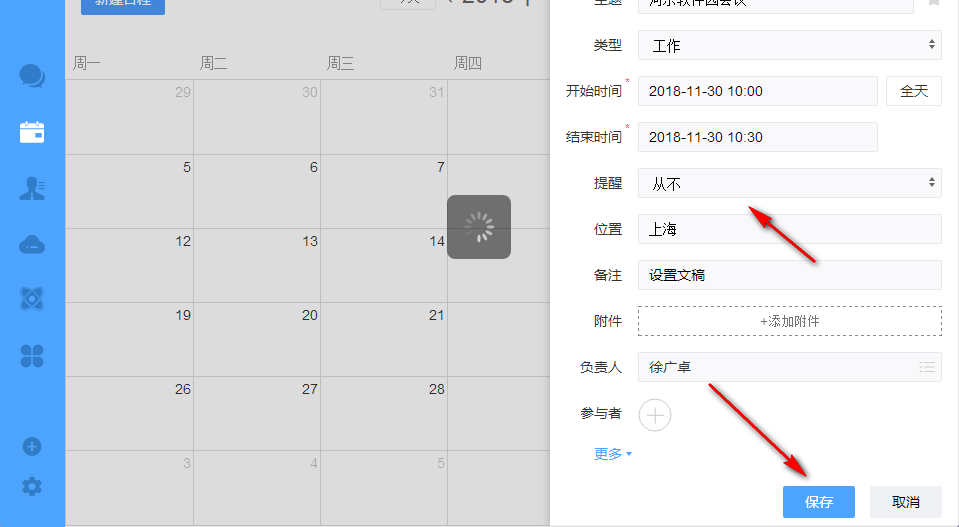Open the chat messages sidebar icon
This screenshot has width=959, height=527.
(x=32, y=76)
